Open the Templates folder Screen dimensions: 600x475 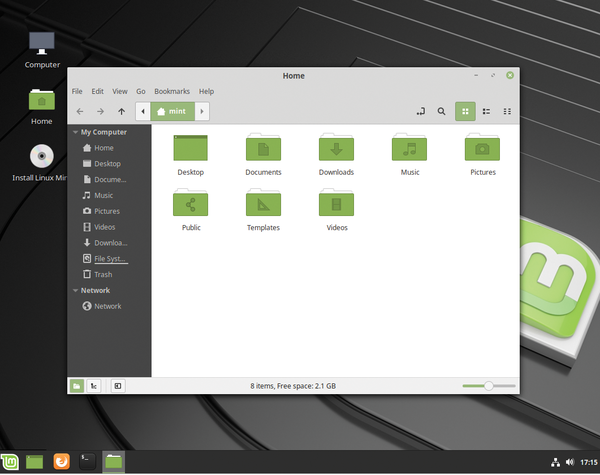(263, 204)
